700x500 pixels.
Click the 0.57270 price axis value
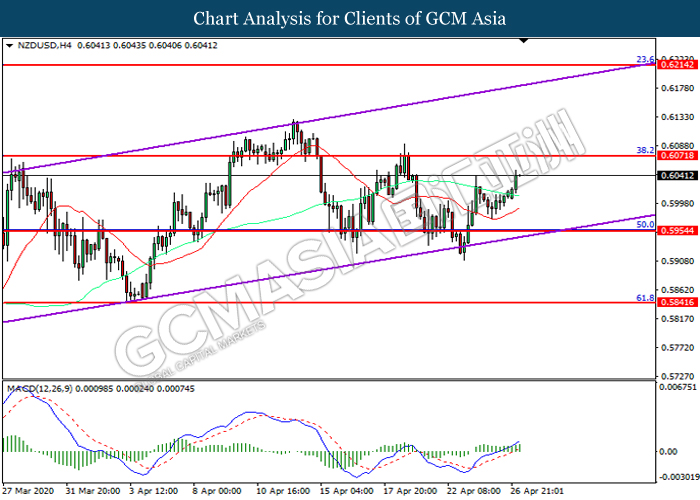(x=677, y=376)
